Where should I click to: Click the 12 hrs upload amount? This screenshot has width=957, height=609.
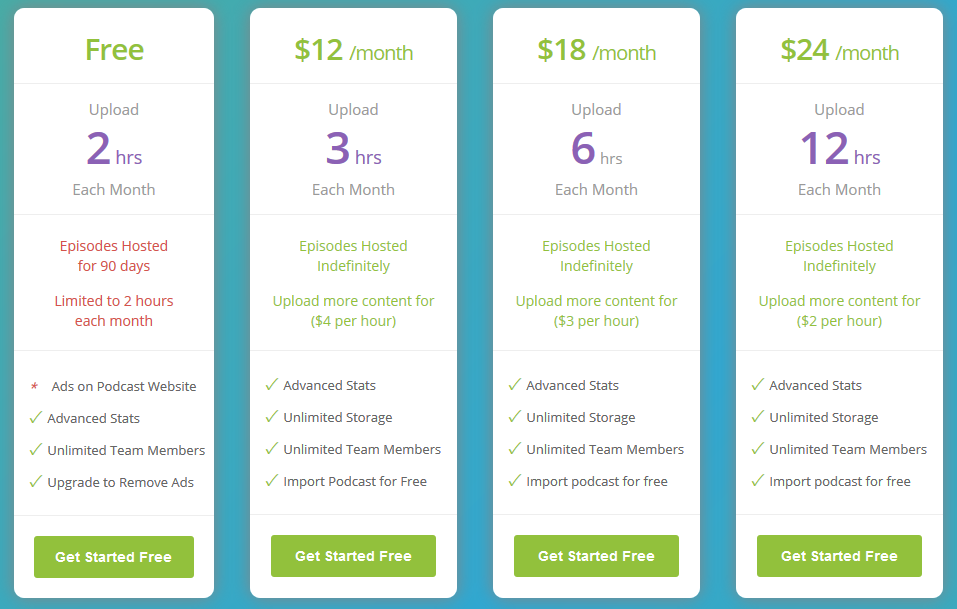pyautogui.click(x=839, y=150)
